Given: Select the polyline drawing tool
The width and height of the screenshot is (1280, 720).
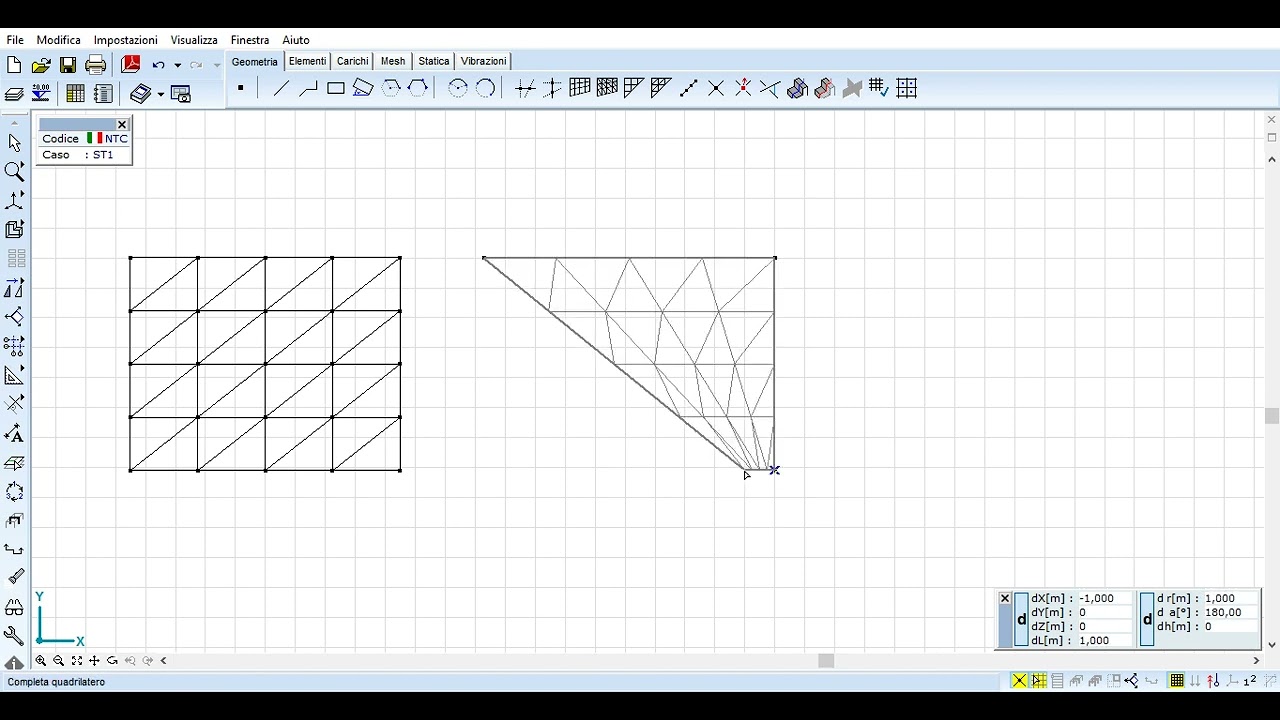Looking at the screenshot, I should point(308,88).
